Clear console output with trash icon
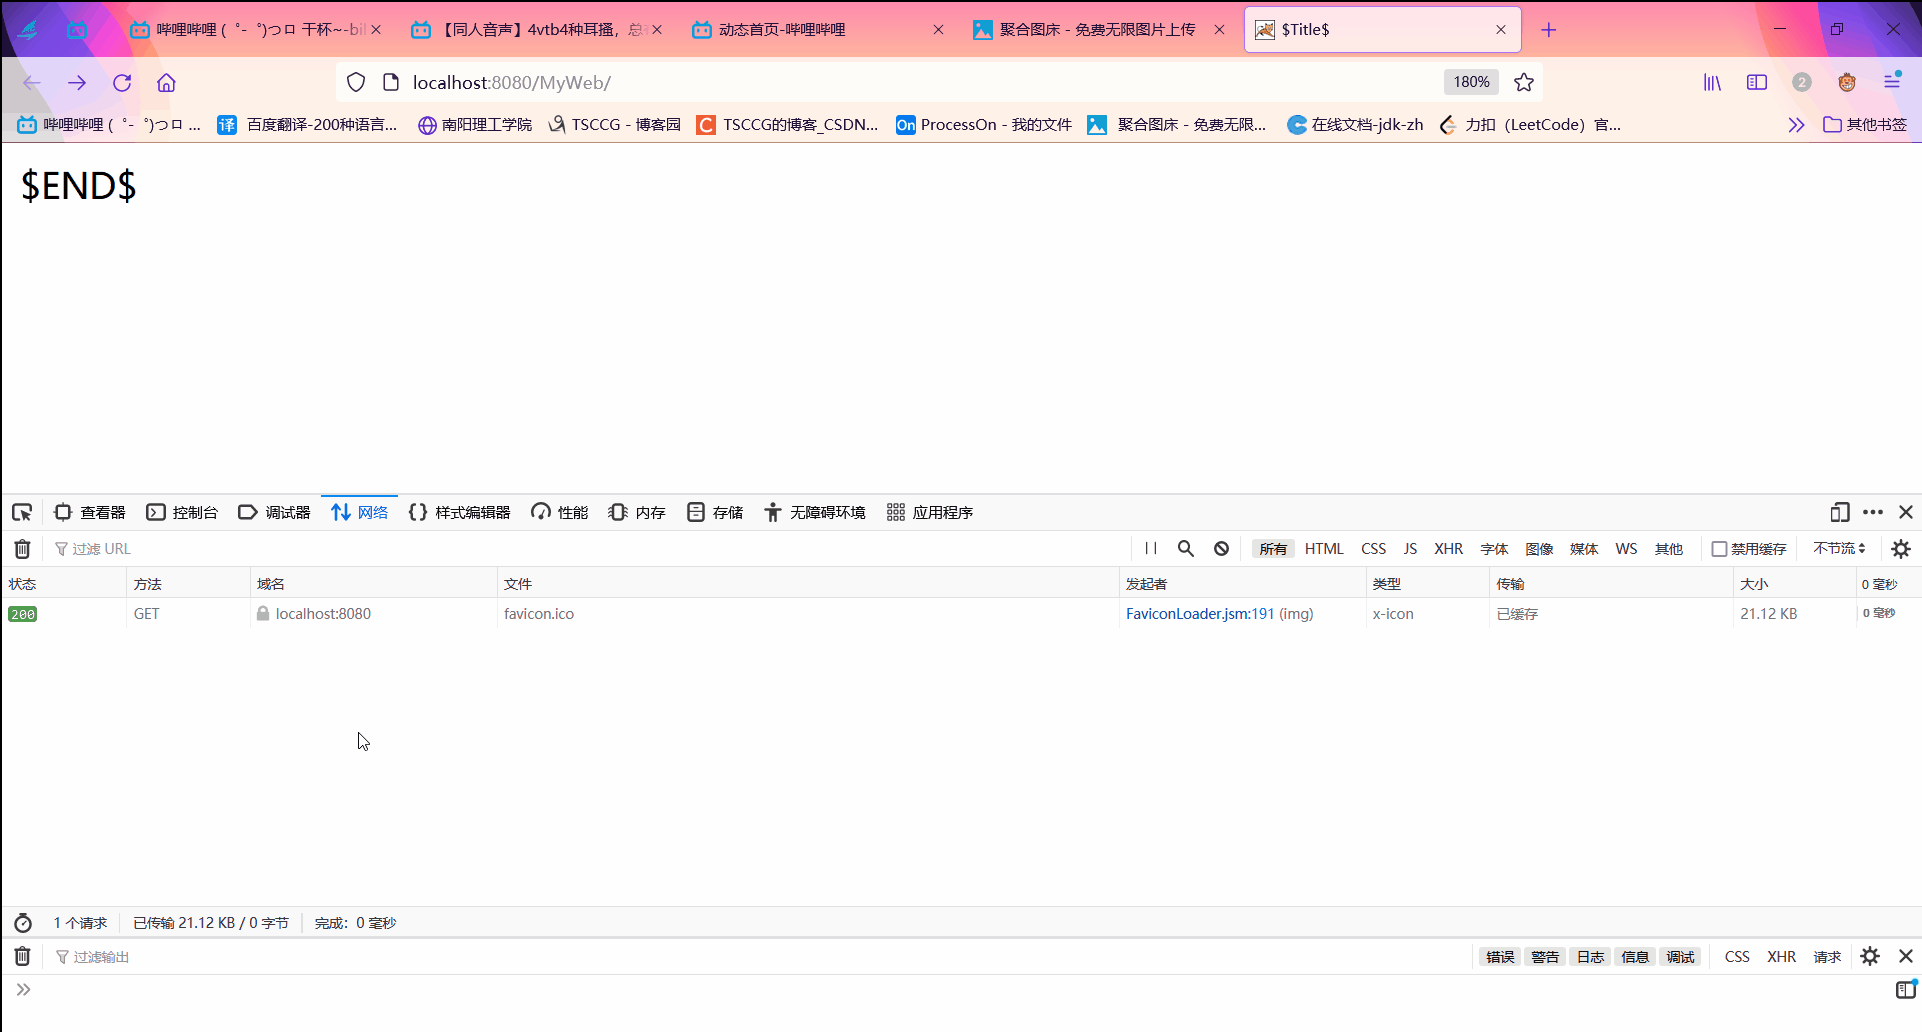 (x=22, y=957)
